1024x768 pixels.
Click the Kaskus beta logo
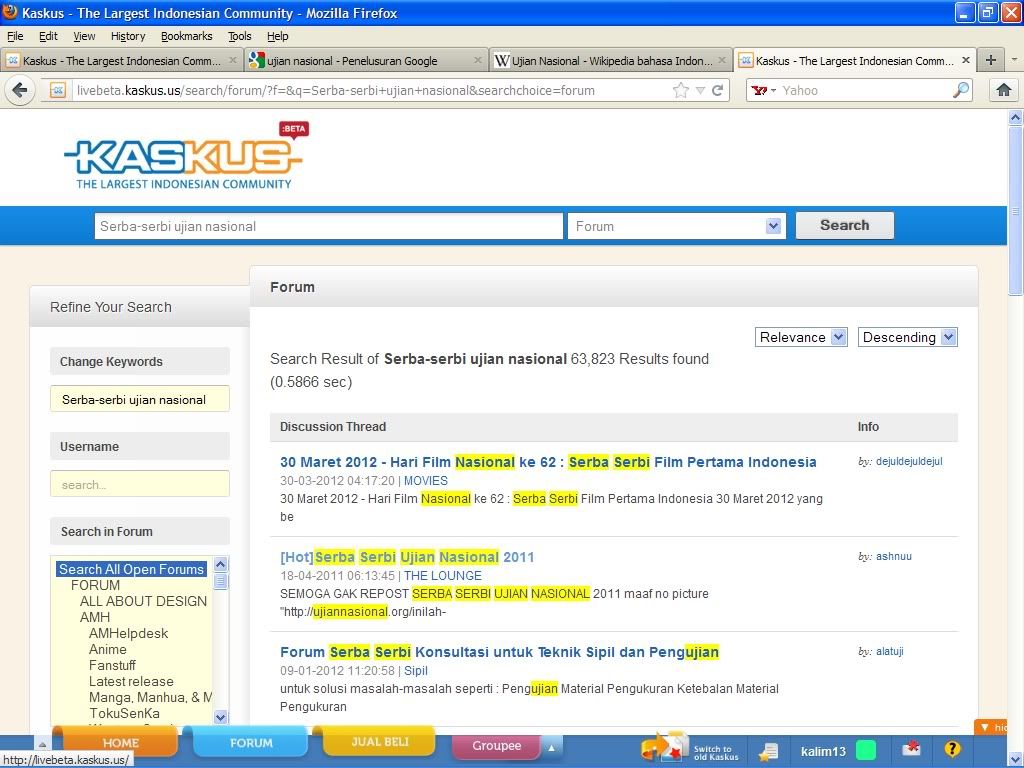point(185,157)
